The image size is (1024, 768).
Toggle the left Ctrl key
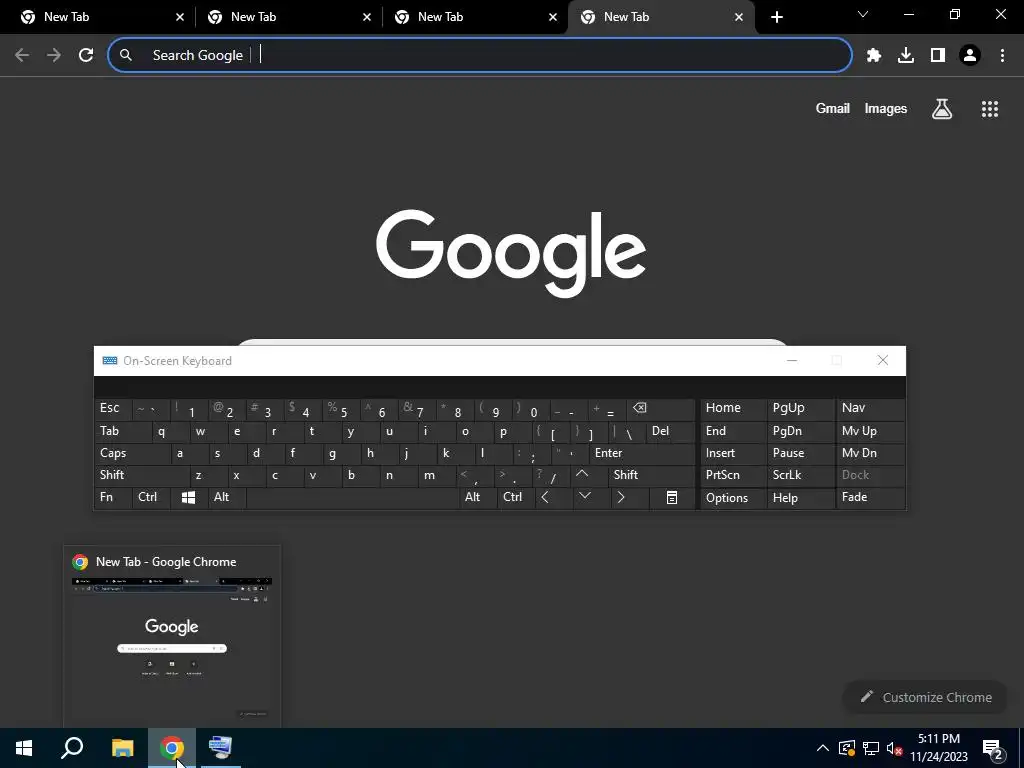click(x=151, y=498)
